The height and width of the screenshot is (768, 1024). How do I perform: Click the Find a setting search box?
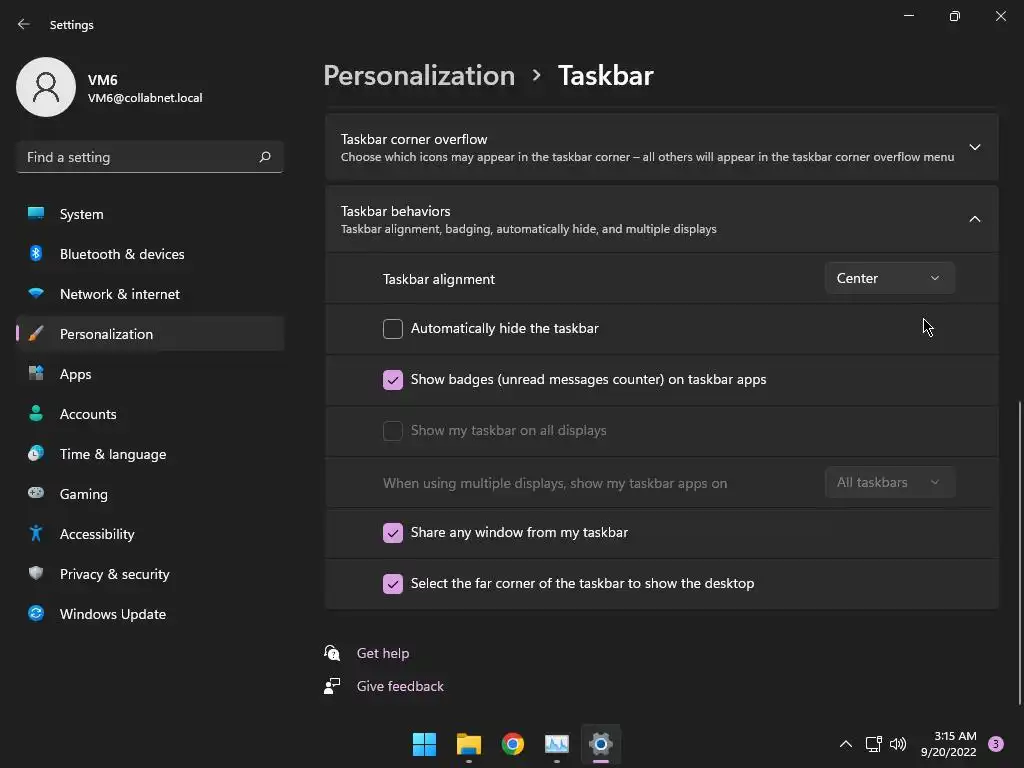pyautogui.click(x=150, y=157)
